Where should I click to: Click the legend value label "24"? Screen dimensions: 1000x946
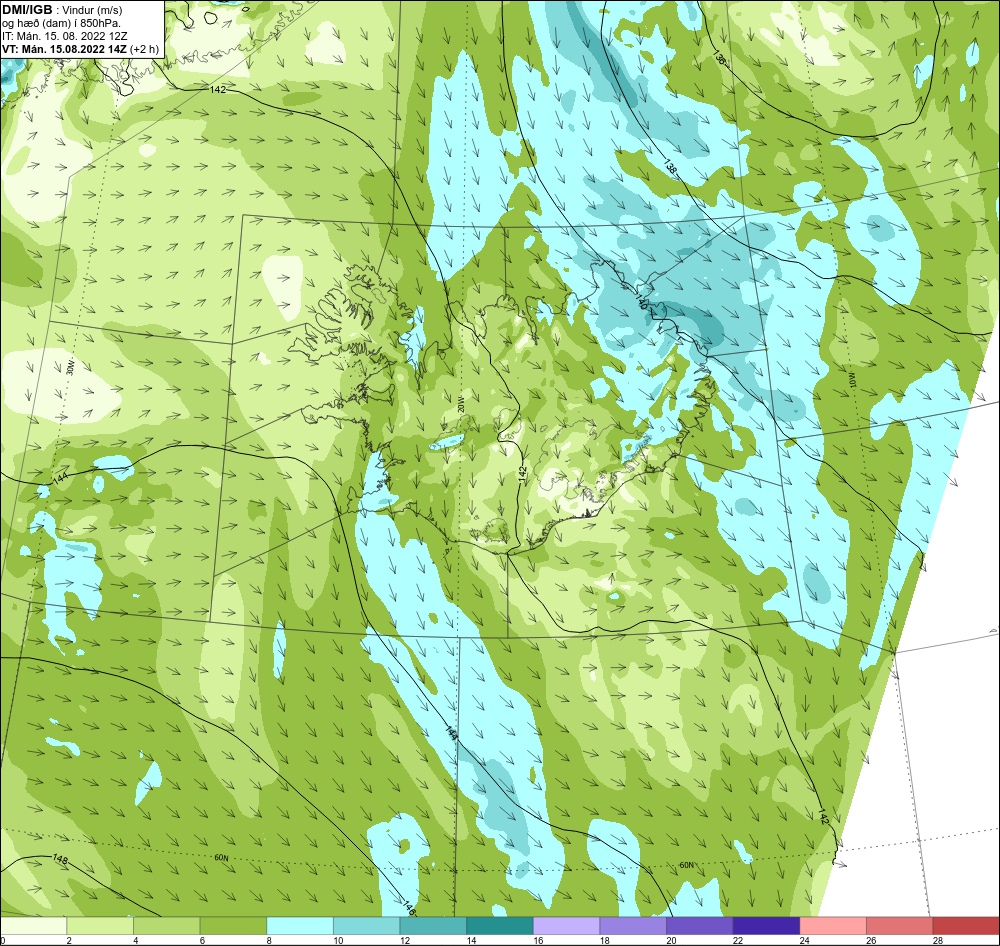click(805, 941)
